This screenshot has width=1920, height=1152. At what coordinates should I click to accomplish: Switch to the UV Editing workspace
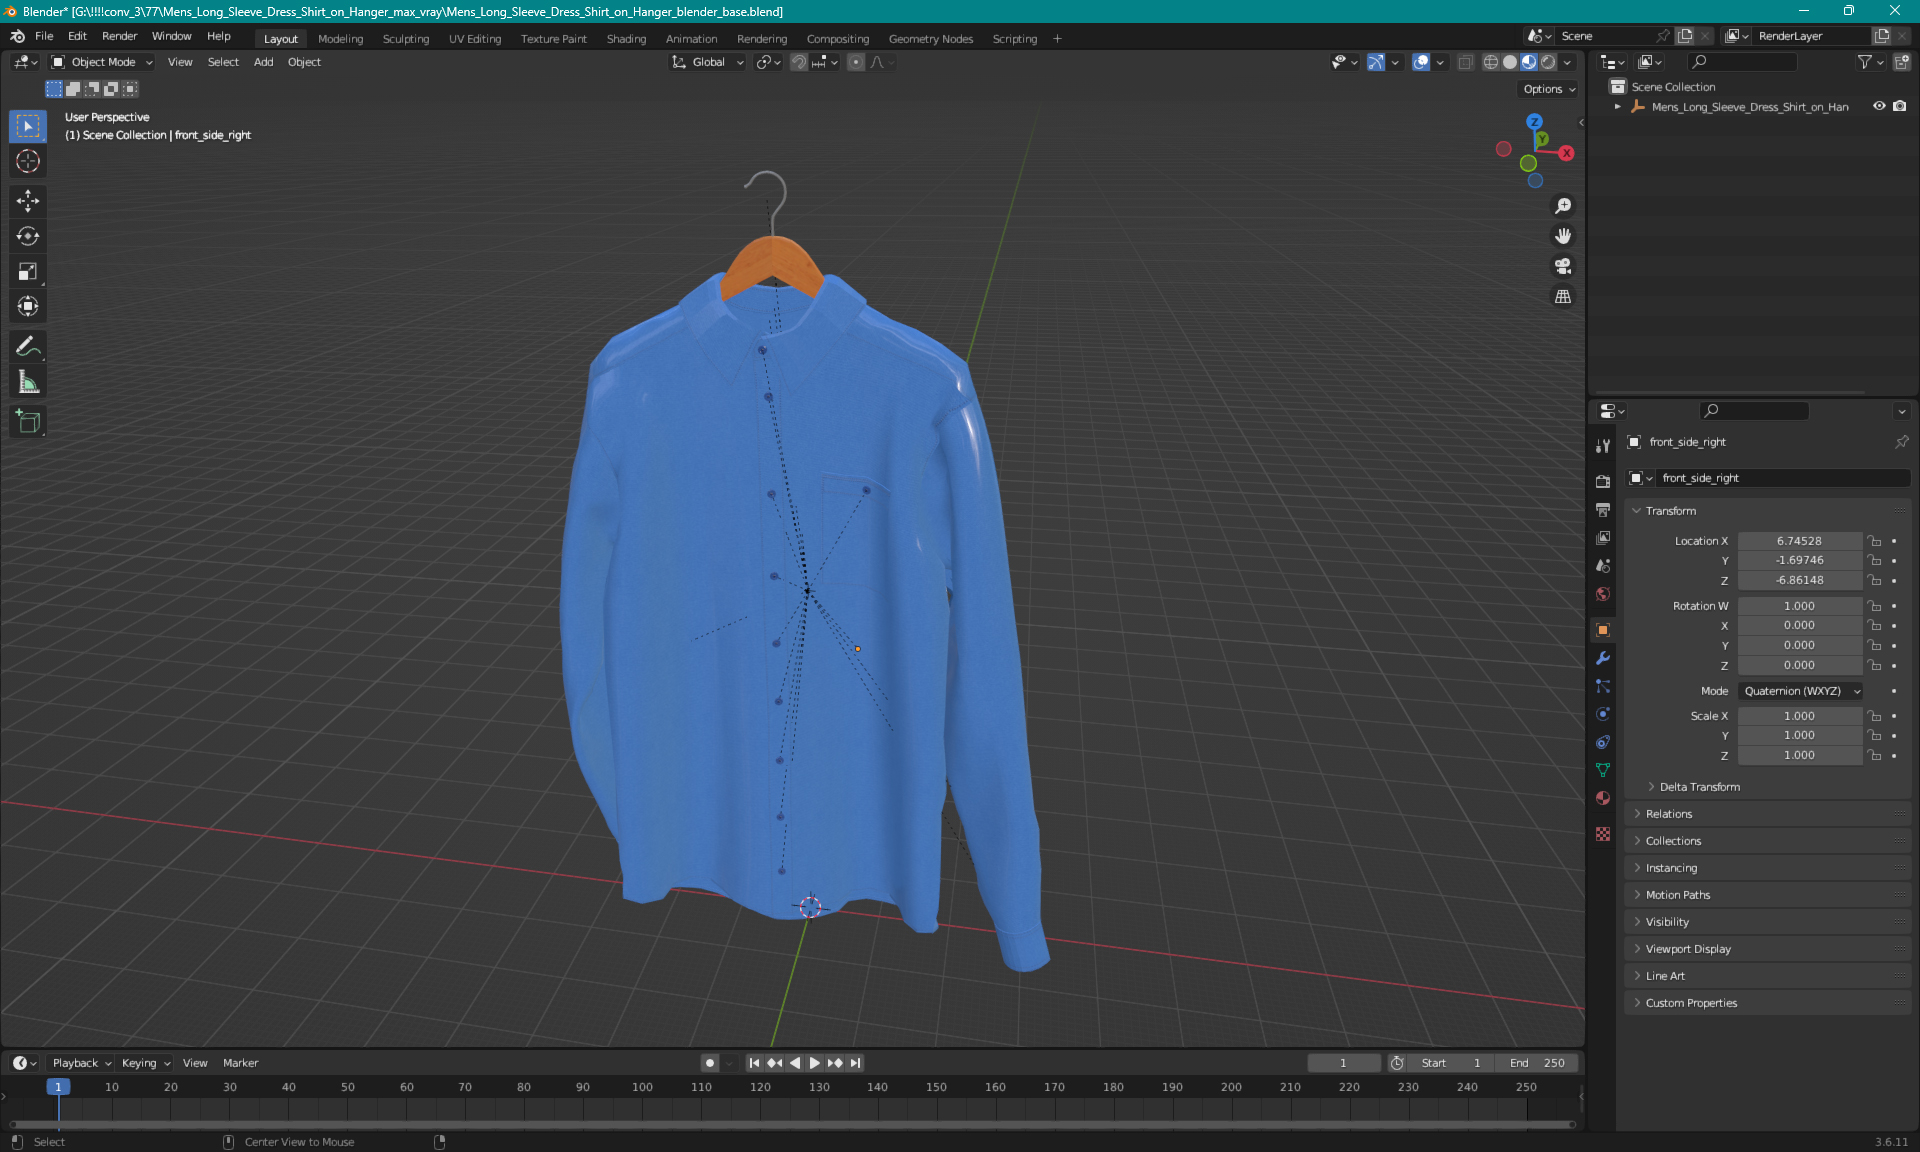click(x=474, y=39)
